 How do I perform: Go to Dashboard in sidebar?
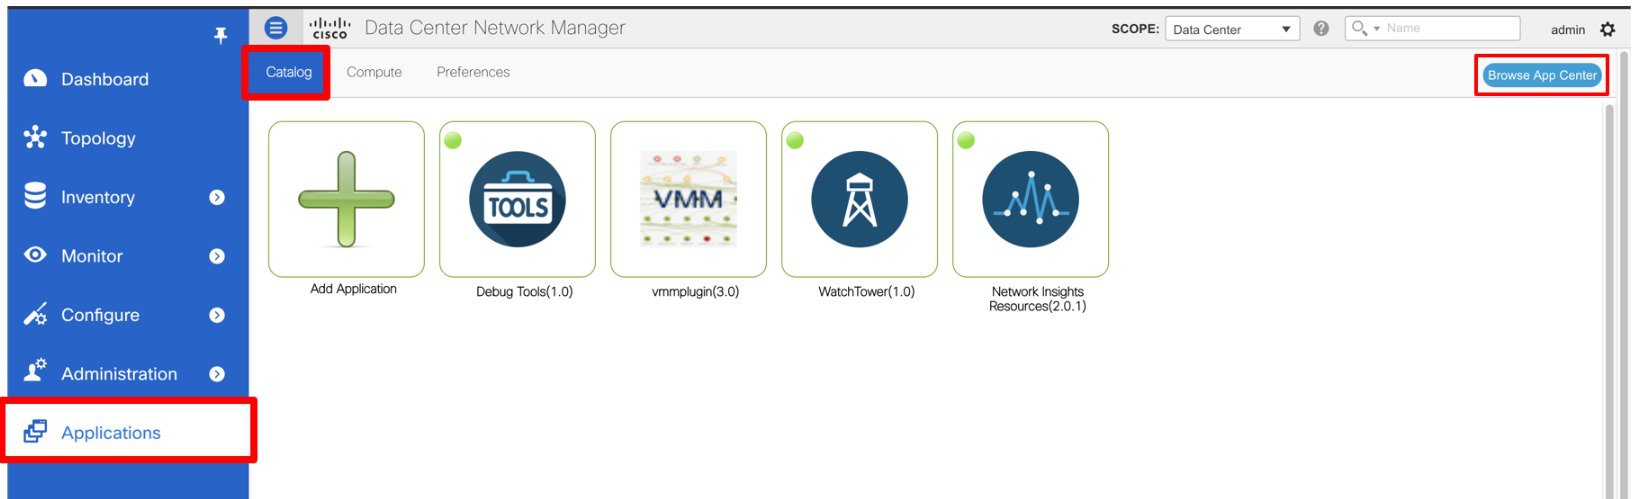(104, 79)
